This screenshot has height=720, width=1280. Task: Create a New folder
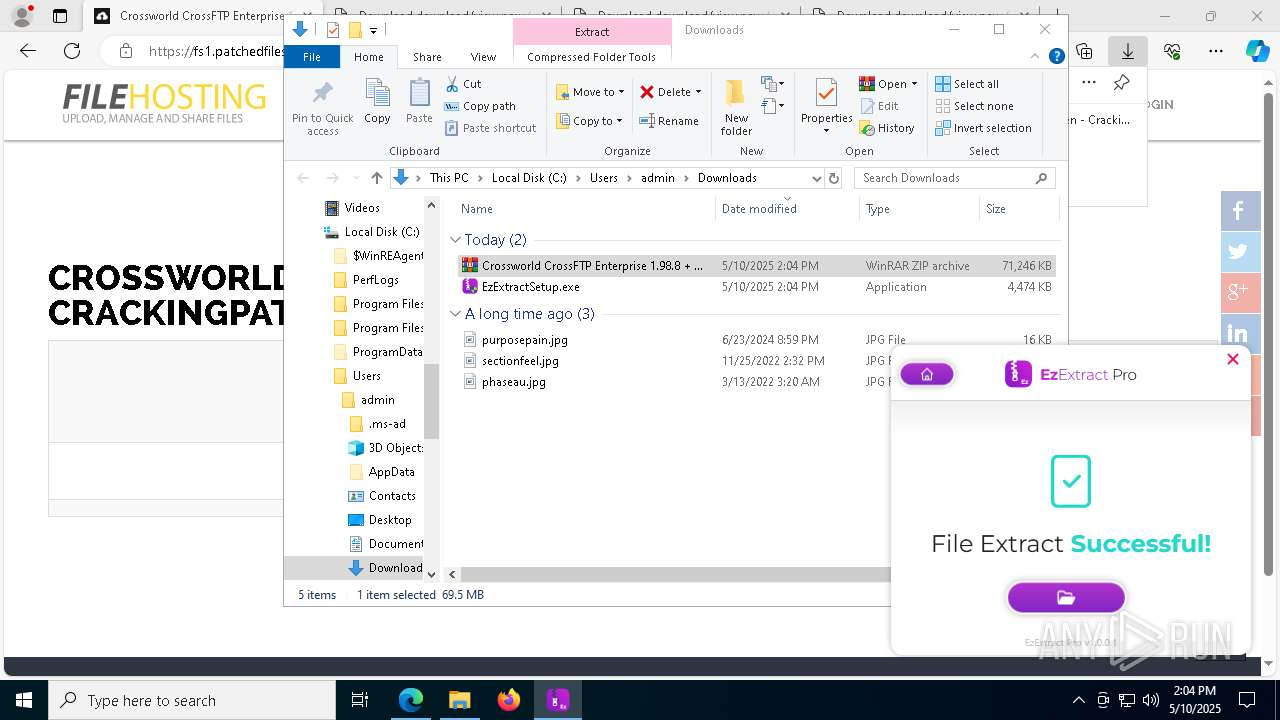(736, 107)
